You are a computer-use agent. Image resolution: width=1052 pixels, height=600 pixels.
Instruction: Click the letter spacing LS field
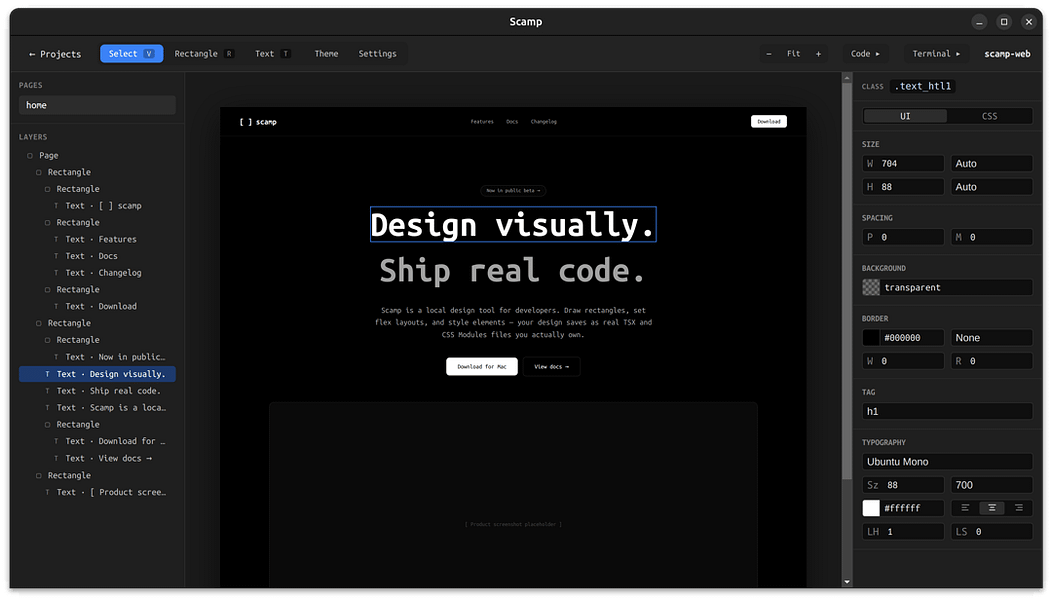coord(992,532)
